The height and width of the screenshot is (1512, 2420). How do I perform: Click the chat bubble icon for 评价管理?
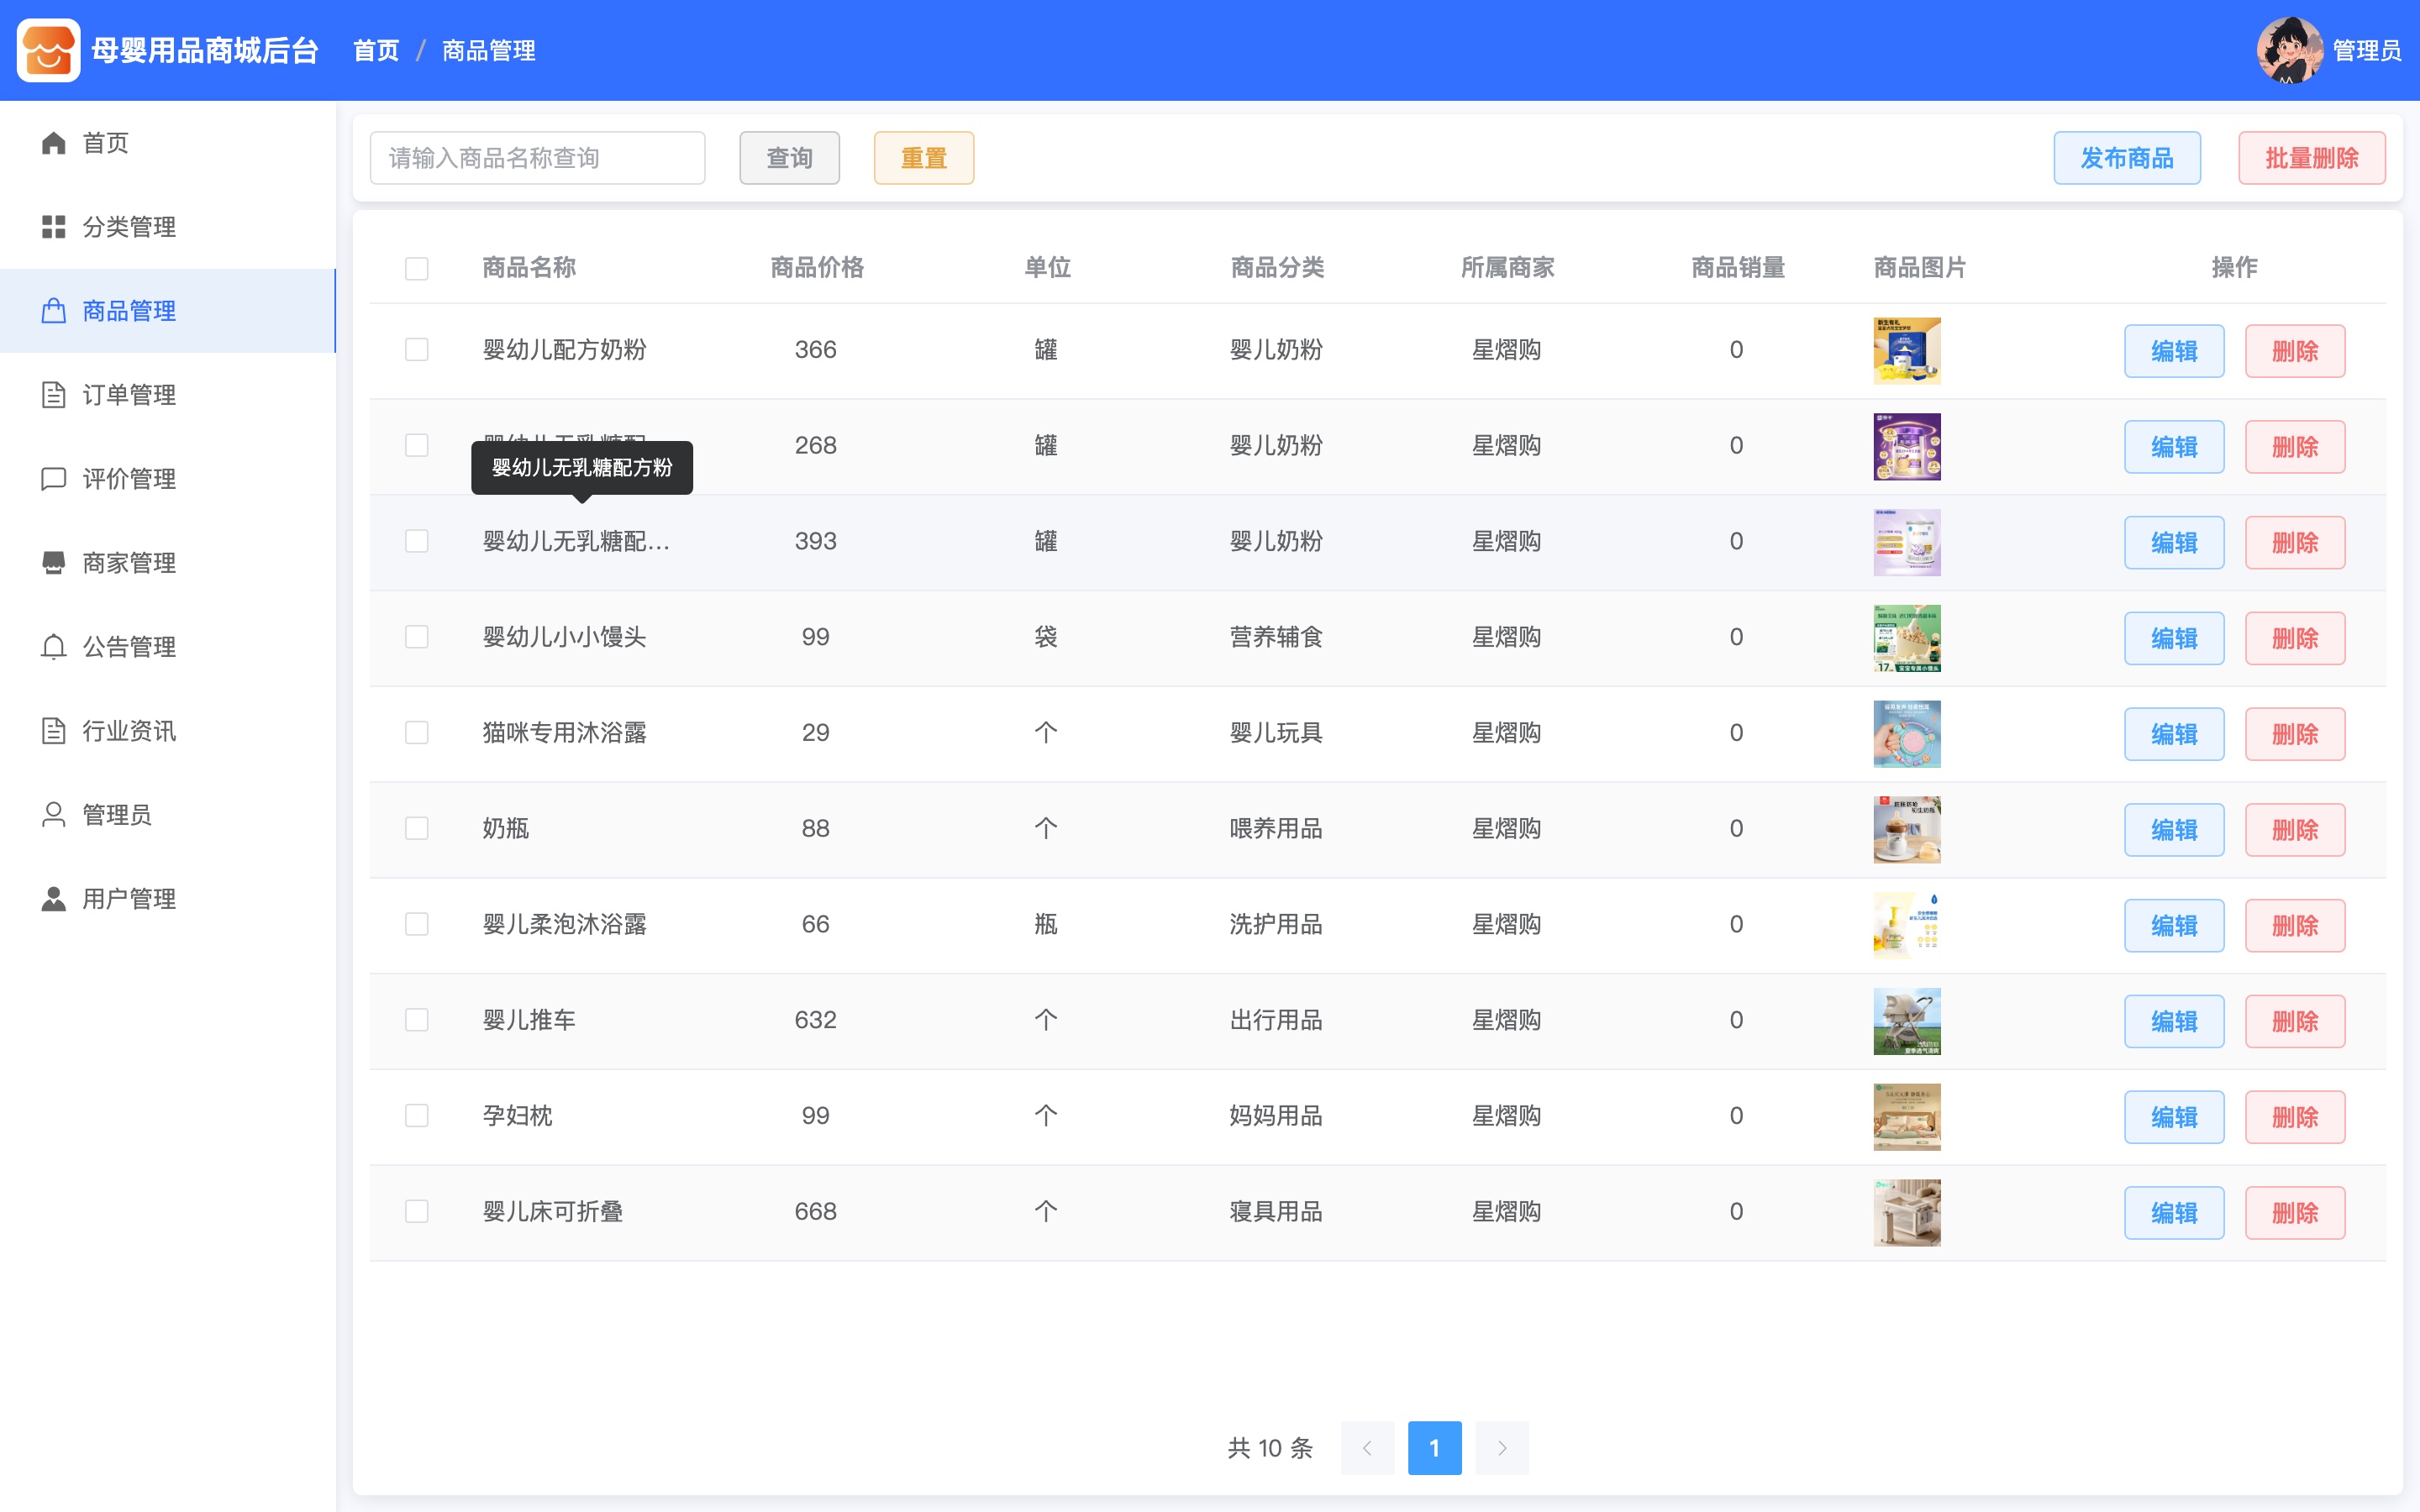click(54, 479)
